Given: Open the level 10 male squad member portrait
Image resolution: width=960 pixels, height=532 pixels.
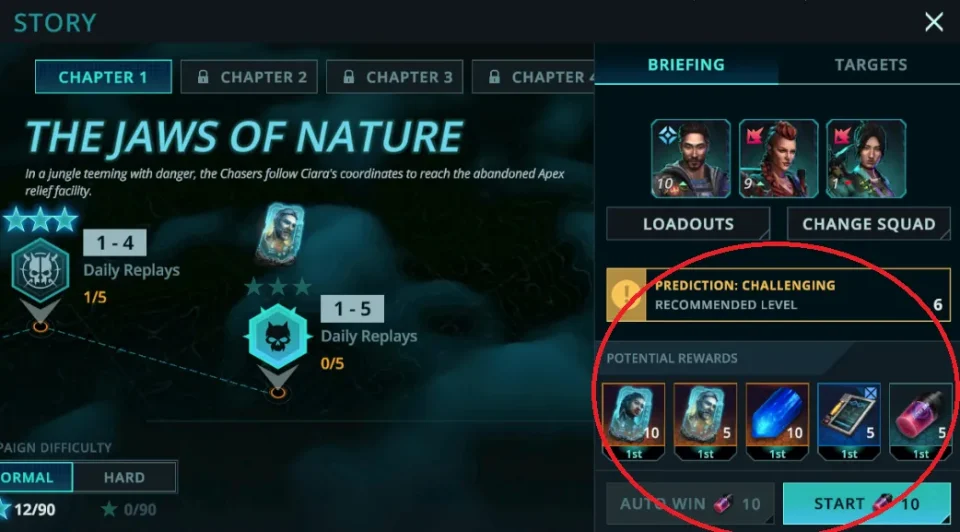Looking at the screenshot, I should coord(691,159).
